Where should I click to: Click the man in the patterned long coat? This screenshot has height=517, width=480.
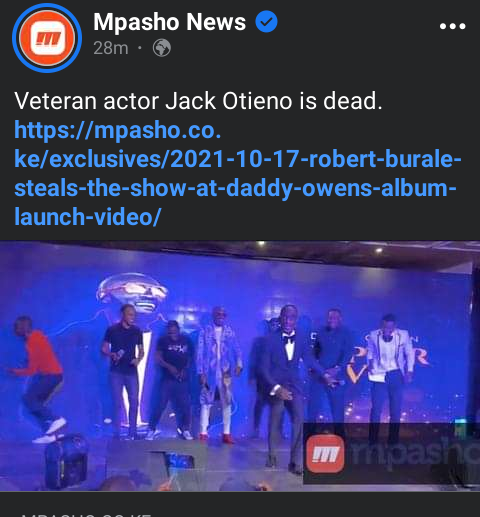[218, 375]
